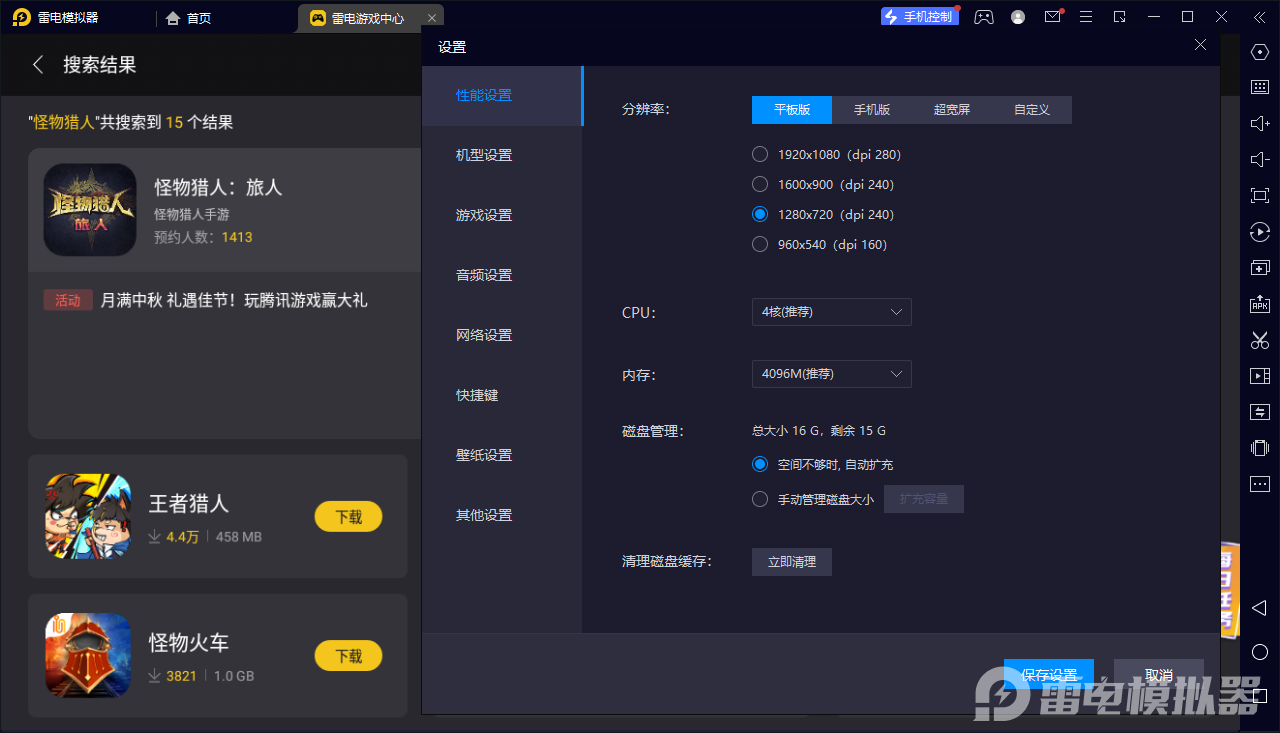This screenshot has height=733, width=1280.
Task: Open 网络设置 settings section
Action: [501, 335]
